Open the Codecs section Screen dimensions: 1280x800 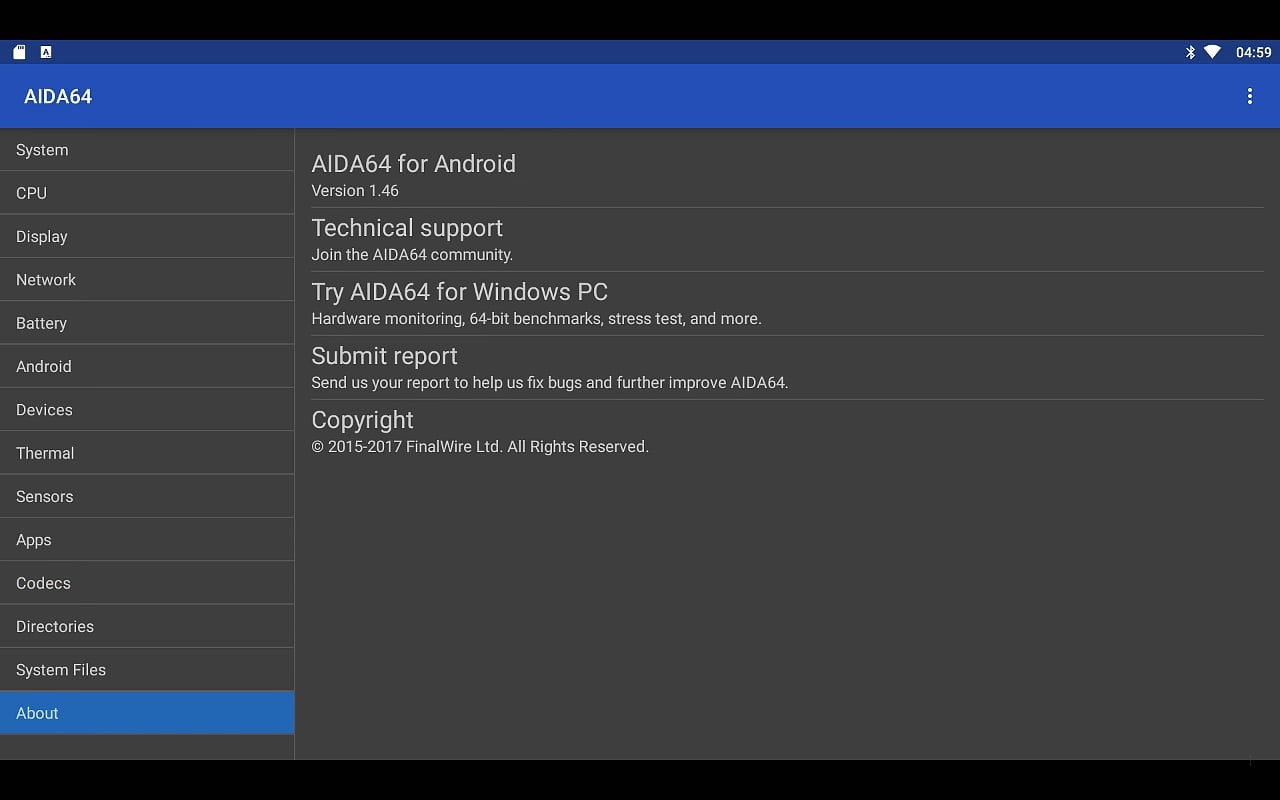(147, 583)
